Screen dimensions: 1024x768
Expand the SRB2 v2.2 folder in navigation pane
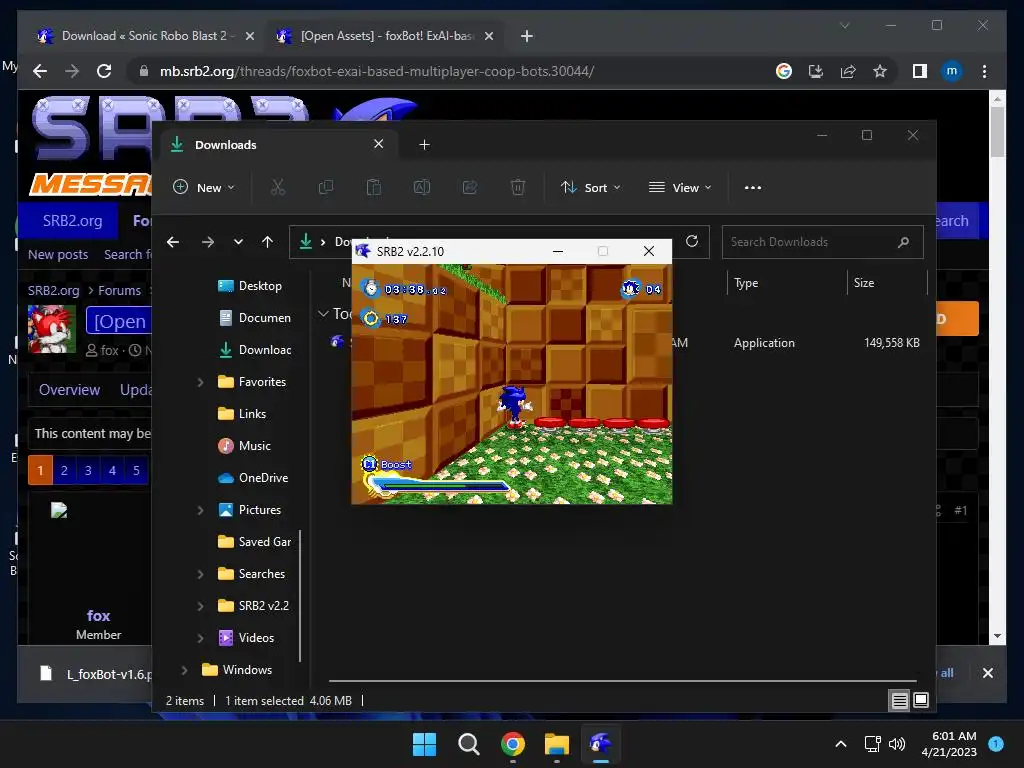click(x=200, y=606)
